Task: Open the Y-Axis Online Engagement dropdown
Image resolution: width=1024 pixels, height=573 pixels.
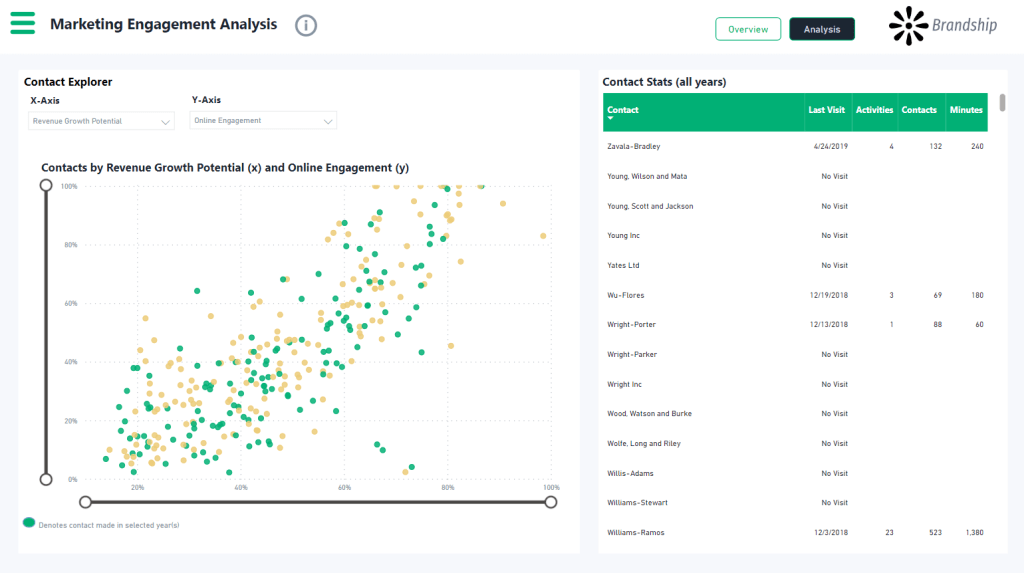Action: (263, 121)
